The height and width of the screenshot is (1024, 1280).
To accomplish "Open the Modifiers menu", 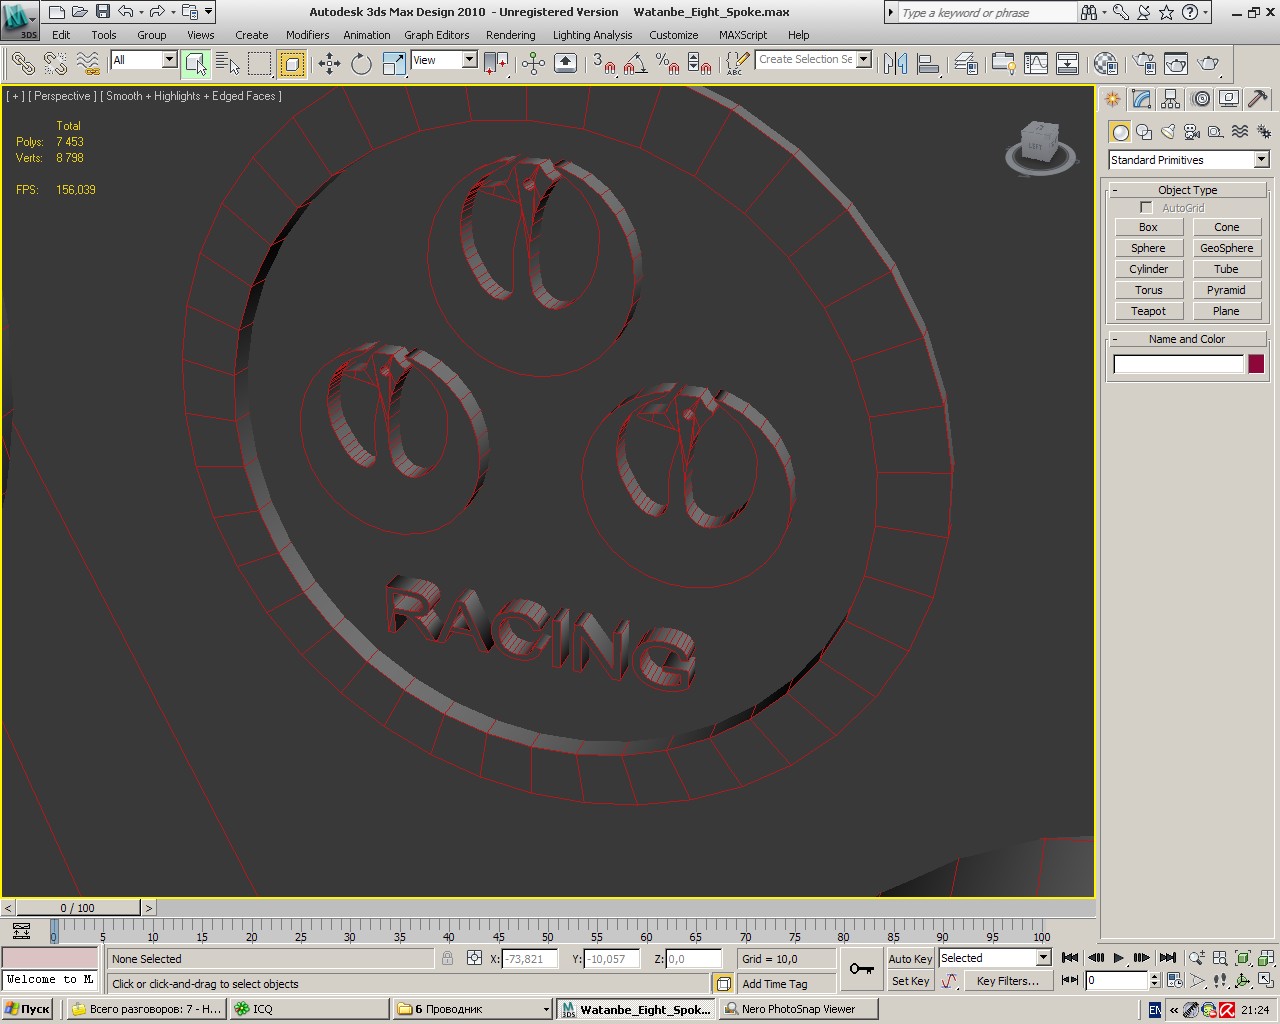I will 307,35.
